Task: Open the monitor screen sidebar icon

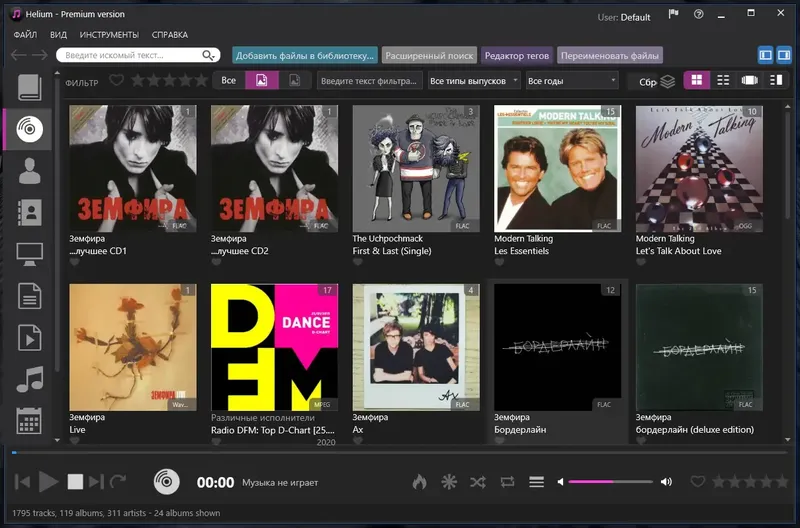Action: click(x=30, y=254)
